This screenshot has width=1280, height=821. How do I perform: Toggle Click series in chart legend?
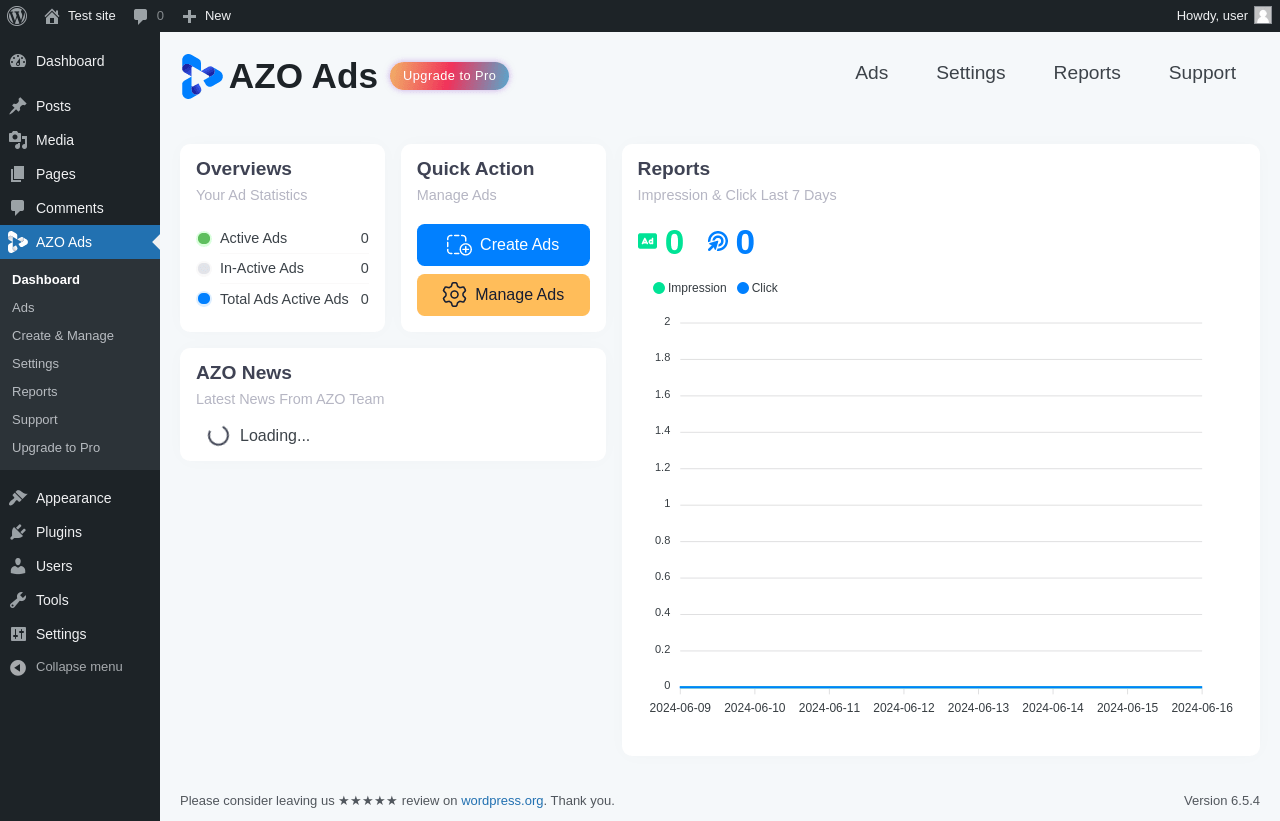pos(757,288)
